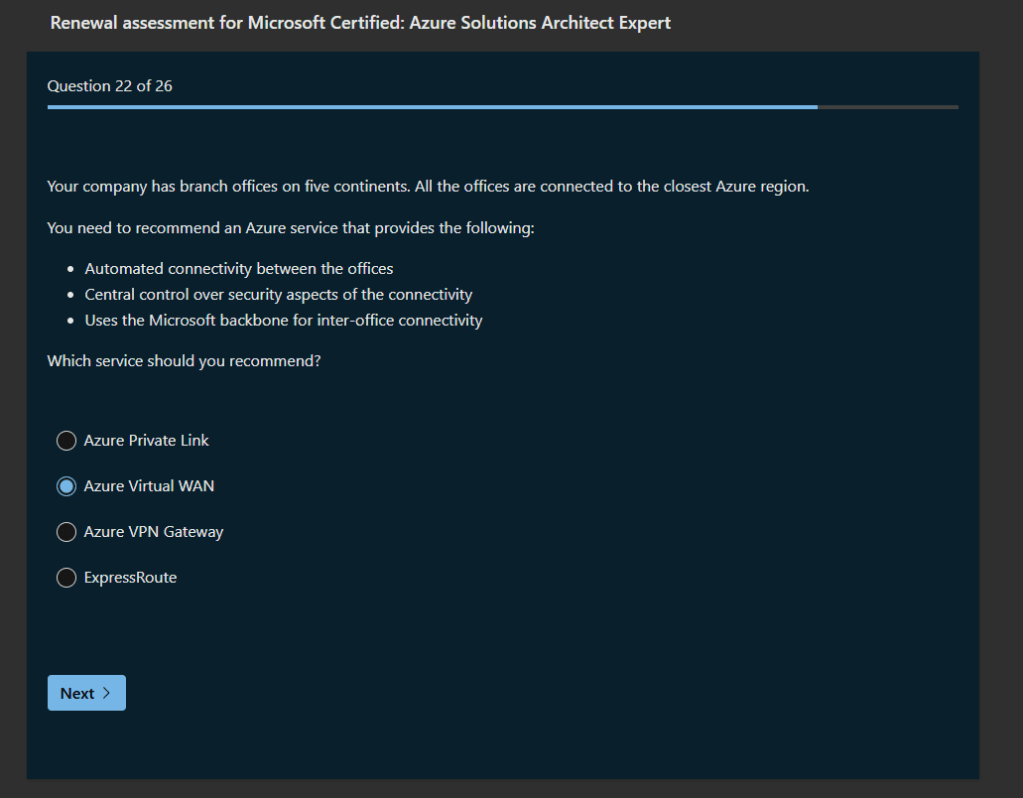Click the 'Azure Private Link' answer label
The image size is (1023, 798).
coord(146,440)
